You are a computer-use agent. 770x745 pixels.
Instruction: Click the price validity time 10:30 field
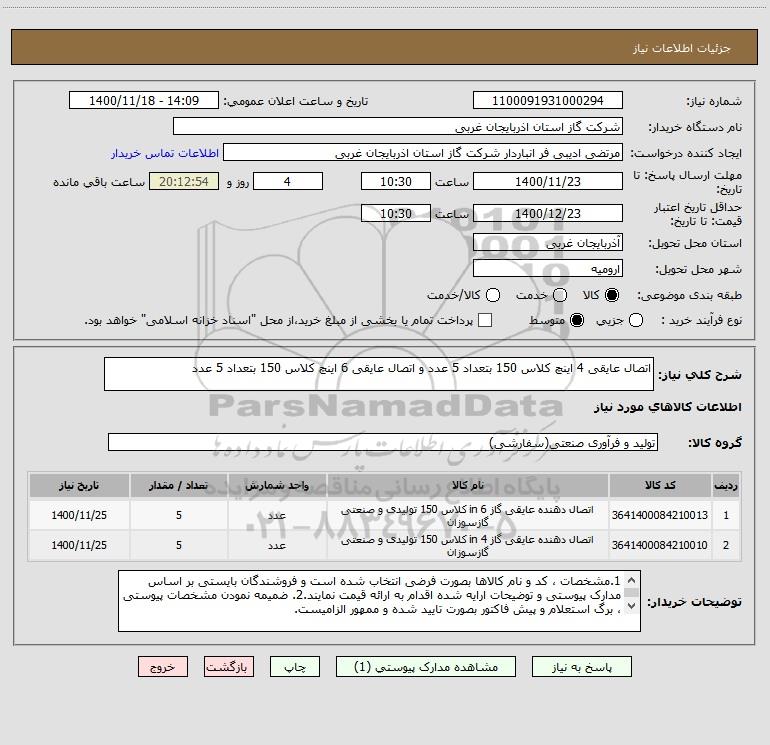(x=396, y=213)
